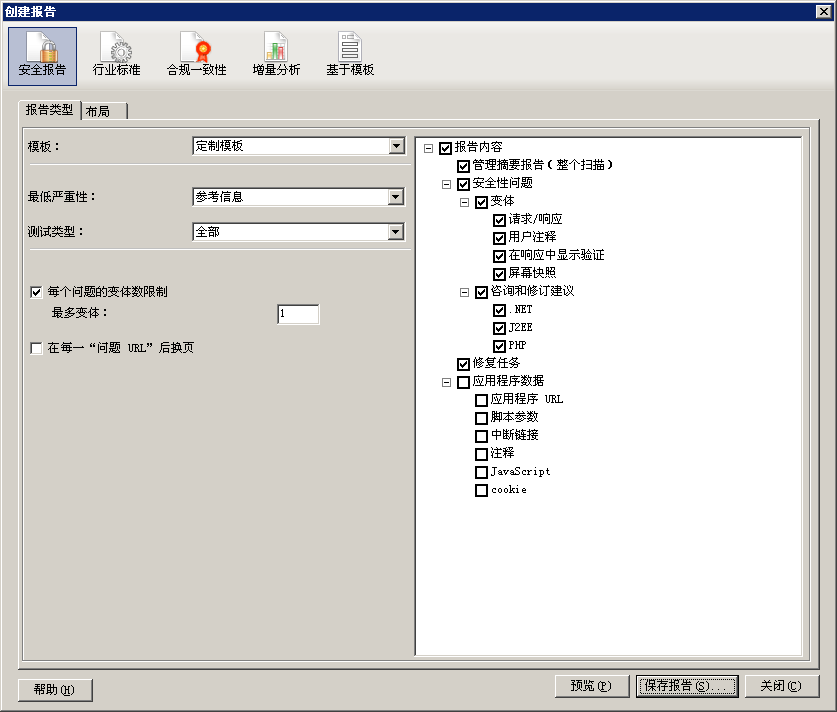Click the 预览(P) button

pos(592,686)
